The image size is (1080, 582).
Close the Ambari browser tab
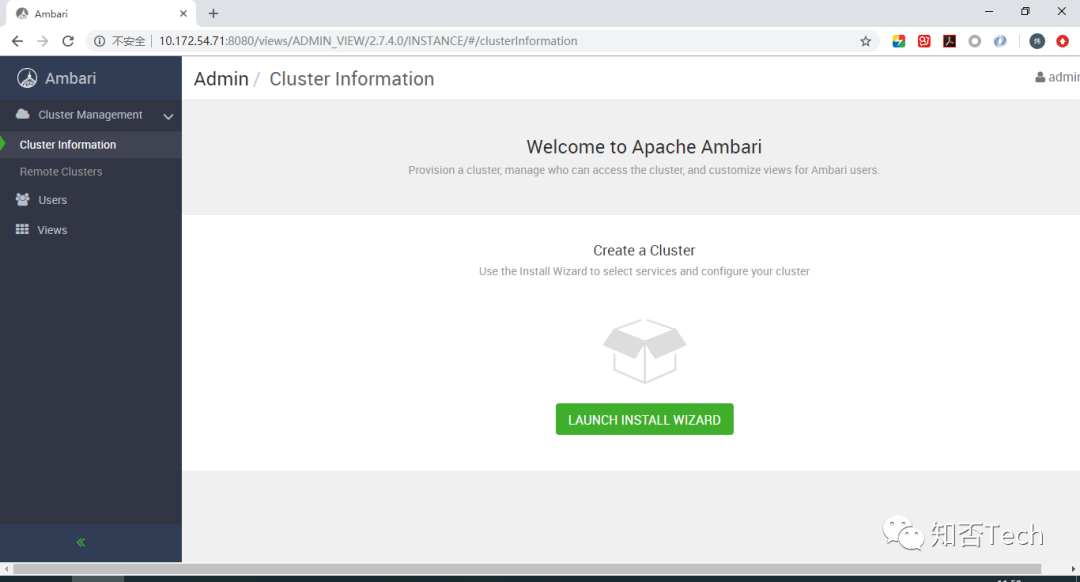(183, 13)
